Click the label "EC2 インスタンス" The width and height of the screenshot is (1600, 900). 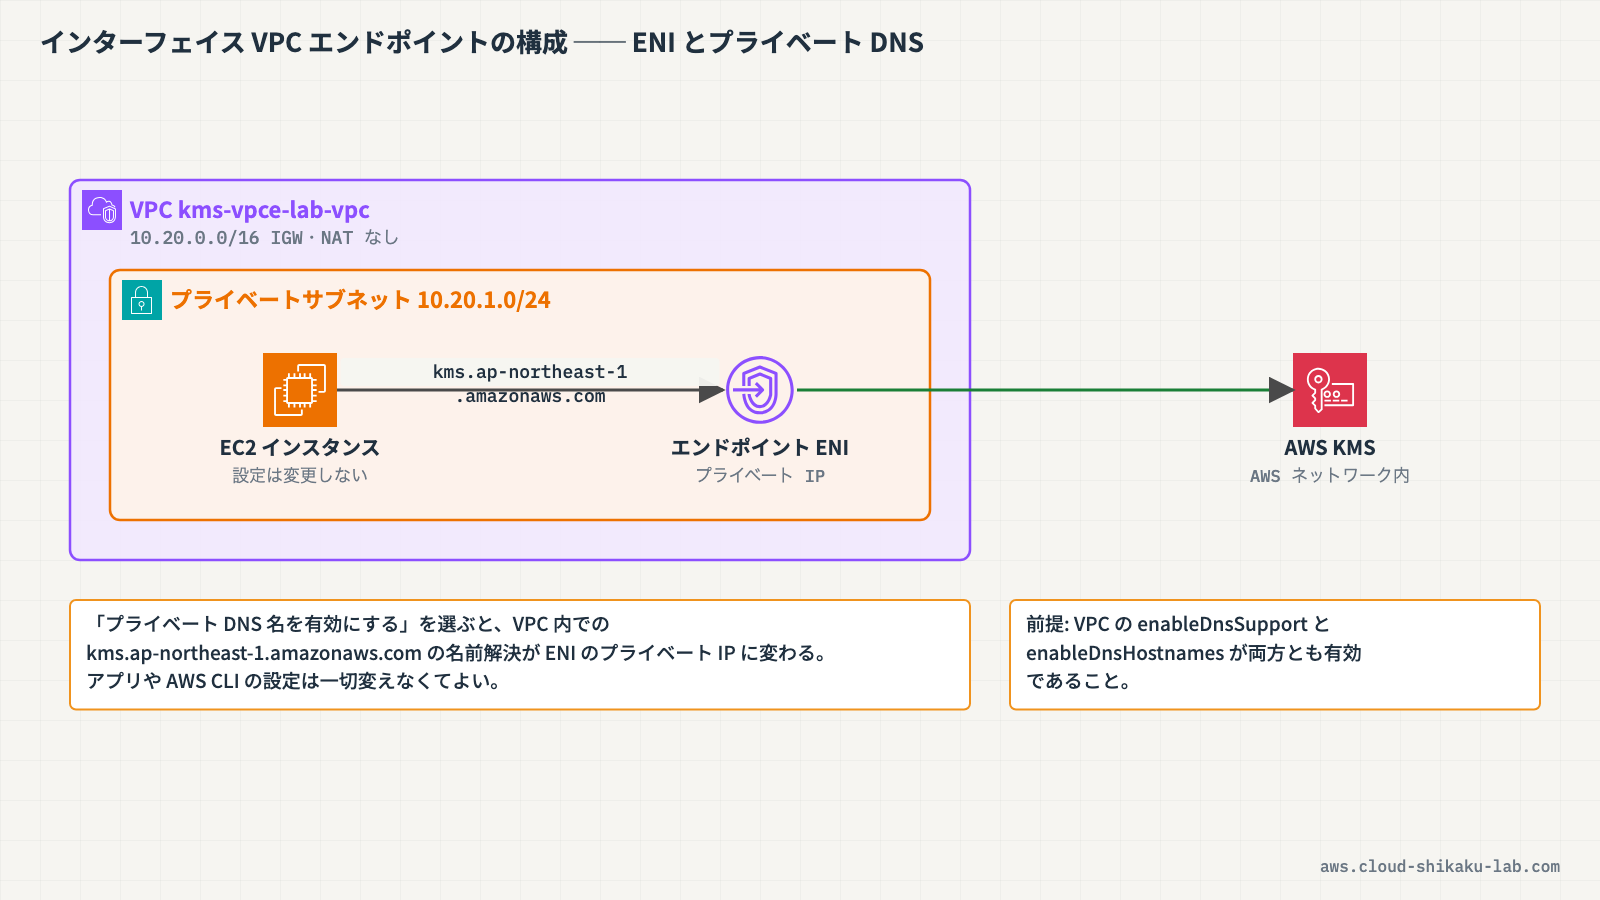[300, 448]
